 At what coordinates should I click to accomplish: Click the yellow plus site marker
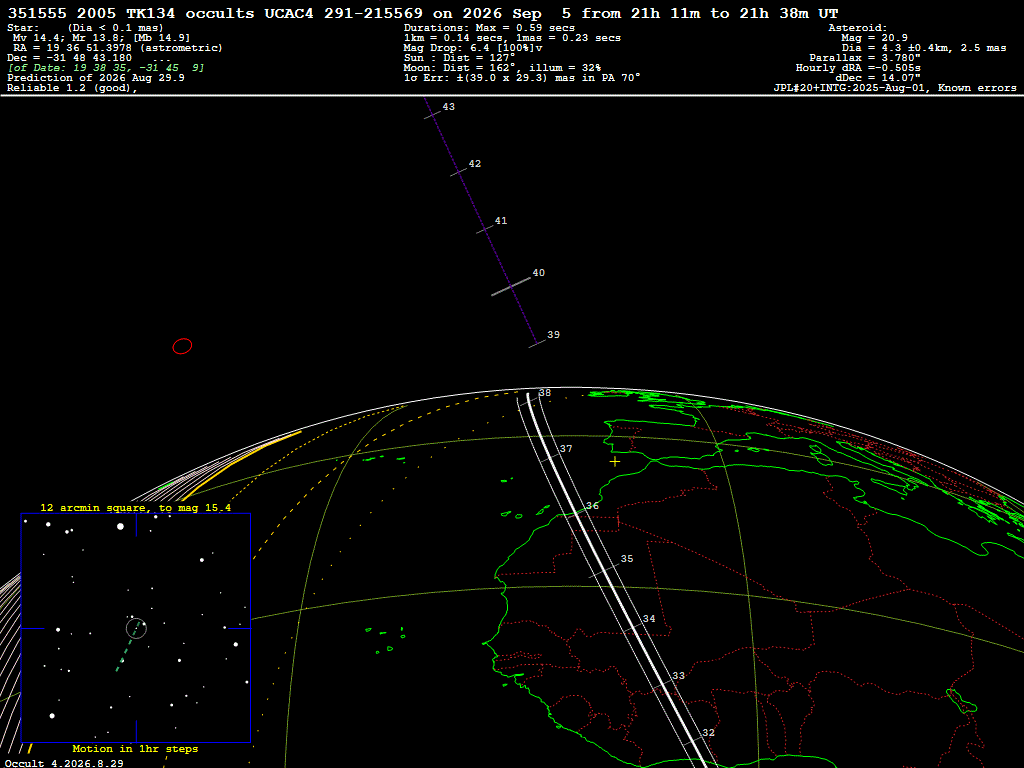click(615, 462)
